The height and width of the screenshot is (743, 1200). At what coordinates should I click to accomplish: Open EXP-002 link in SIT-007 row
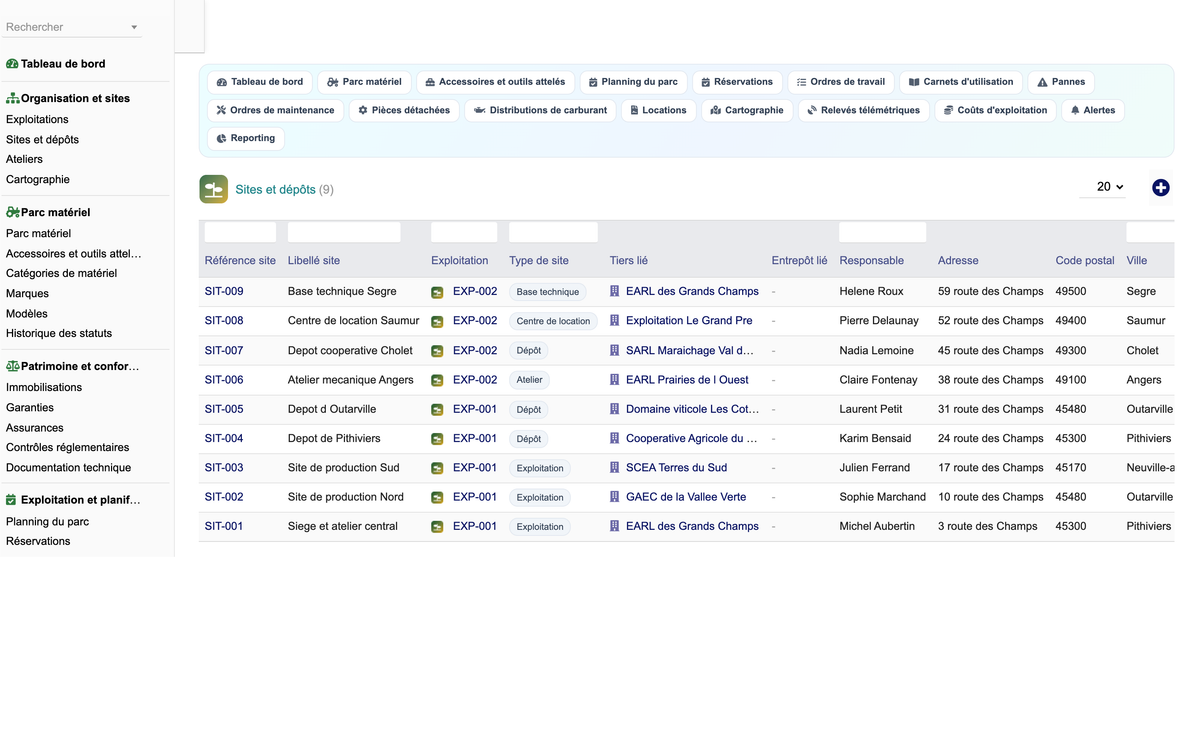tap(475, 351)
